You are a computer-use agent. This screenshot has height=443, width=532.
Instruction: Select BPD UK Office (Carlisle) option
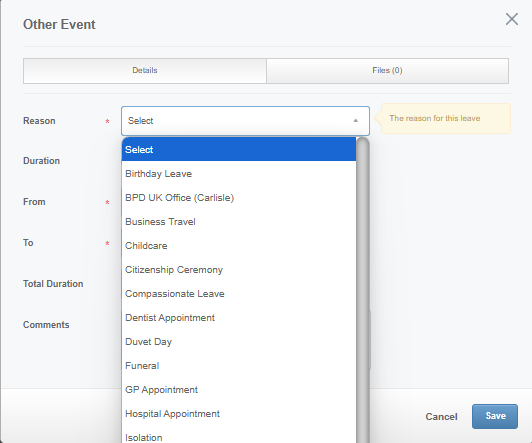pyautogui.click(x=239, y=198)
